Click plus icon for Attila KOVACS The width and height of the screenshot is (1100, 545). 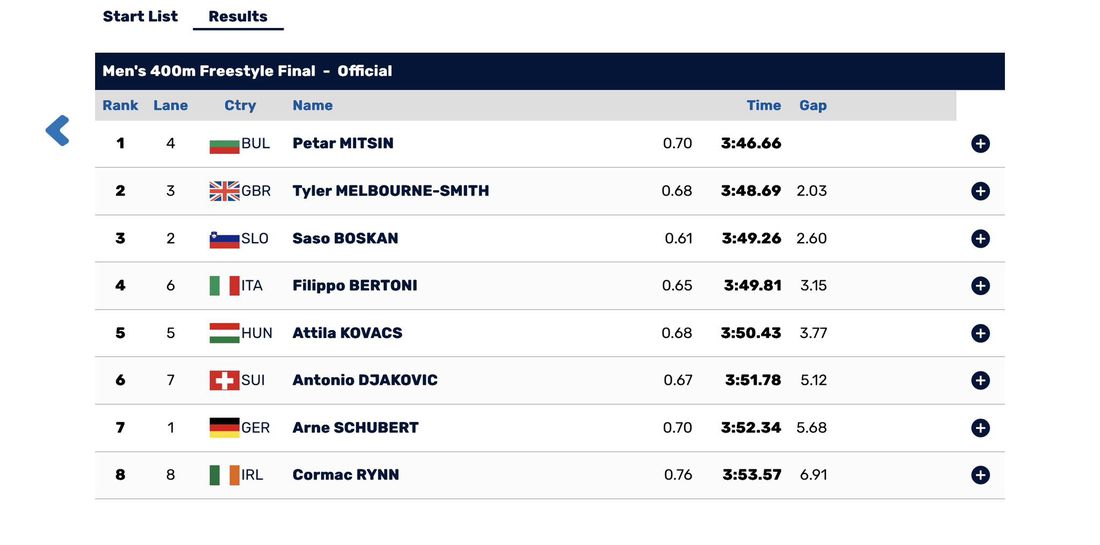pyautogui.click(x=980, y=333)
